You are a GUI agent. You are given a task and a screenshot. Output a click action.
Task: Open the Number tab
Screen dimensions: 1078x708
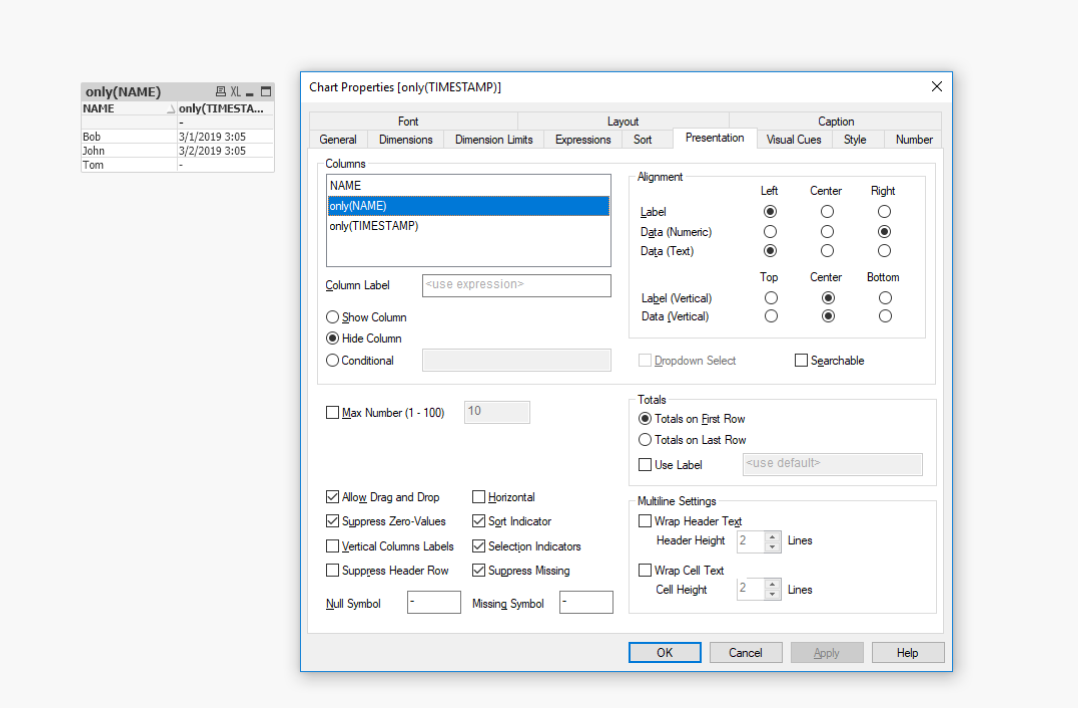point(914,140)
